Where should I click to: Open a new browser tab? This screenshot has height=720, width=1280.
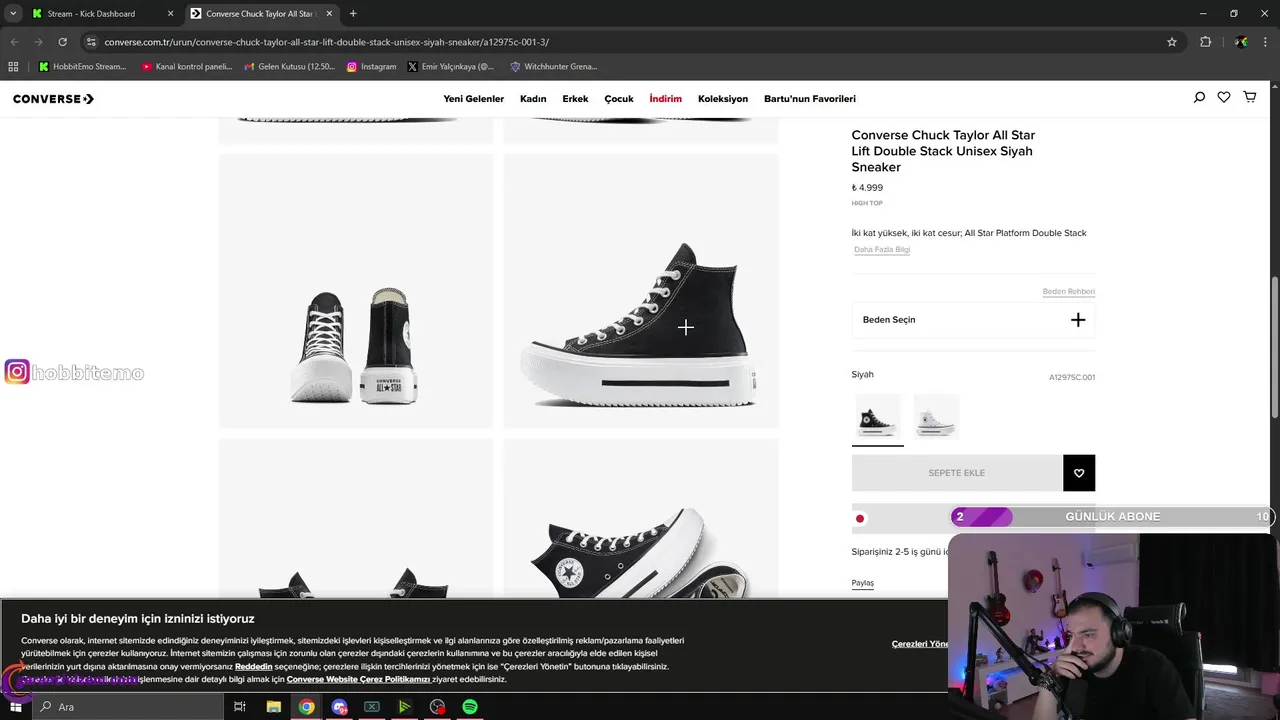coord(353,13)
